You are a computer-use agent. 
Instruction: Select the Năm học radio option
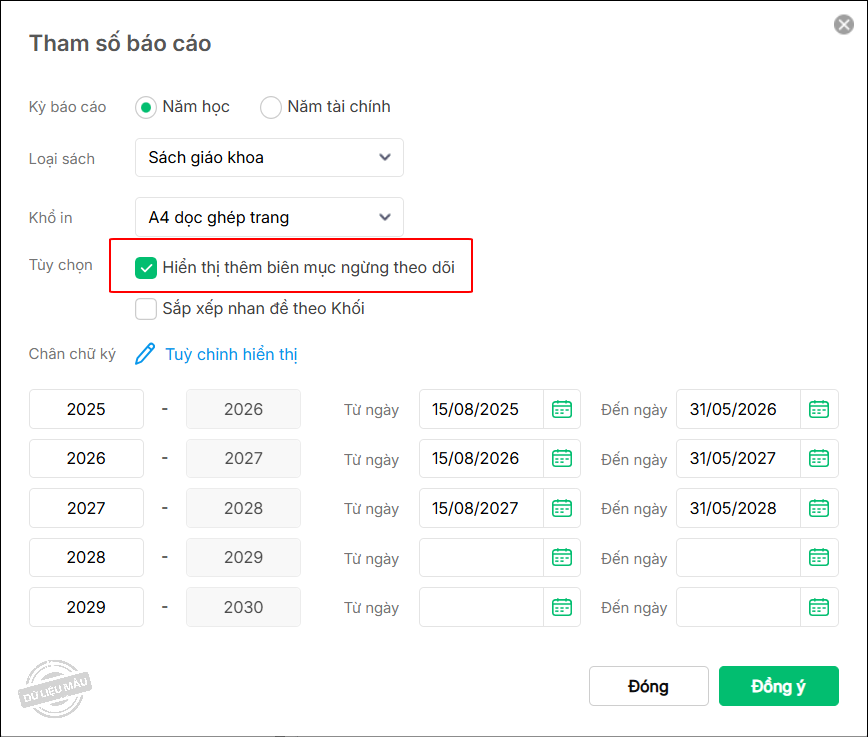(146, 107)
